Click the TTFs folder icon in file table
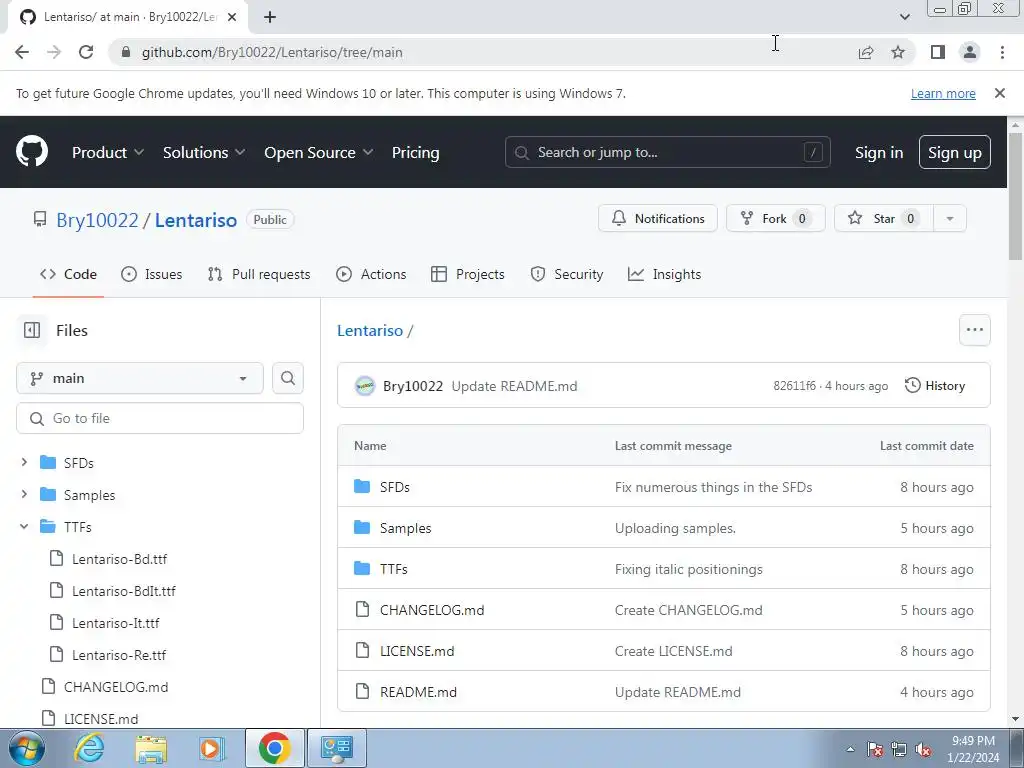The width and height of the screenshot is (1024, 768). 362,569
